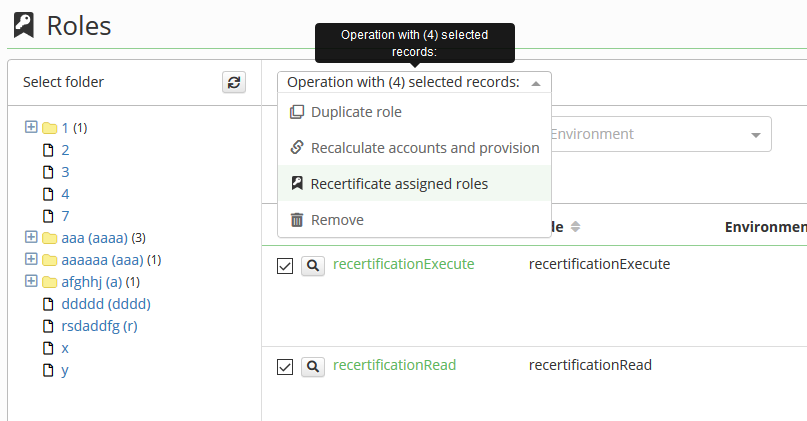The width and height of the screenshot is (807, 421).
Task: Open detail magnifier for recertificationExecute row
Action: (x=312, y=266)
